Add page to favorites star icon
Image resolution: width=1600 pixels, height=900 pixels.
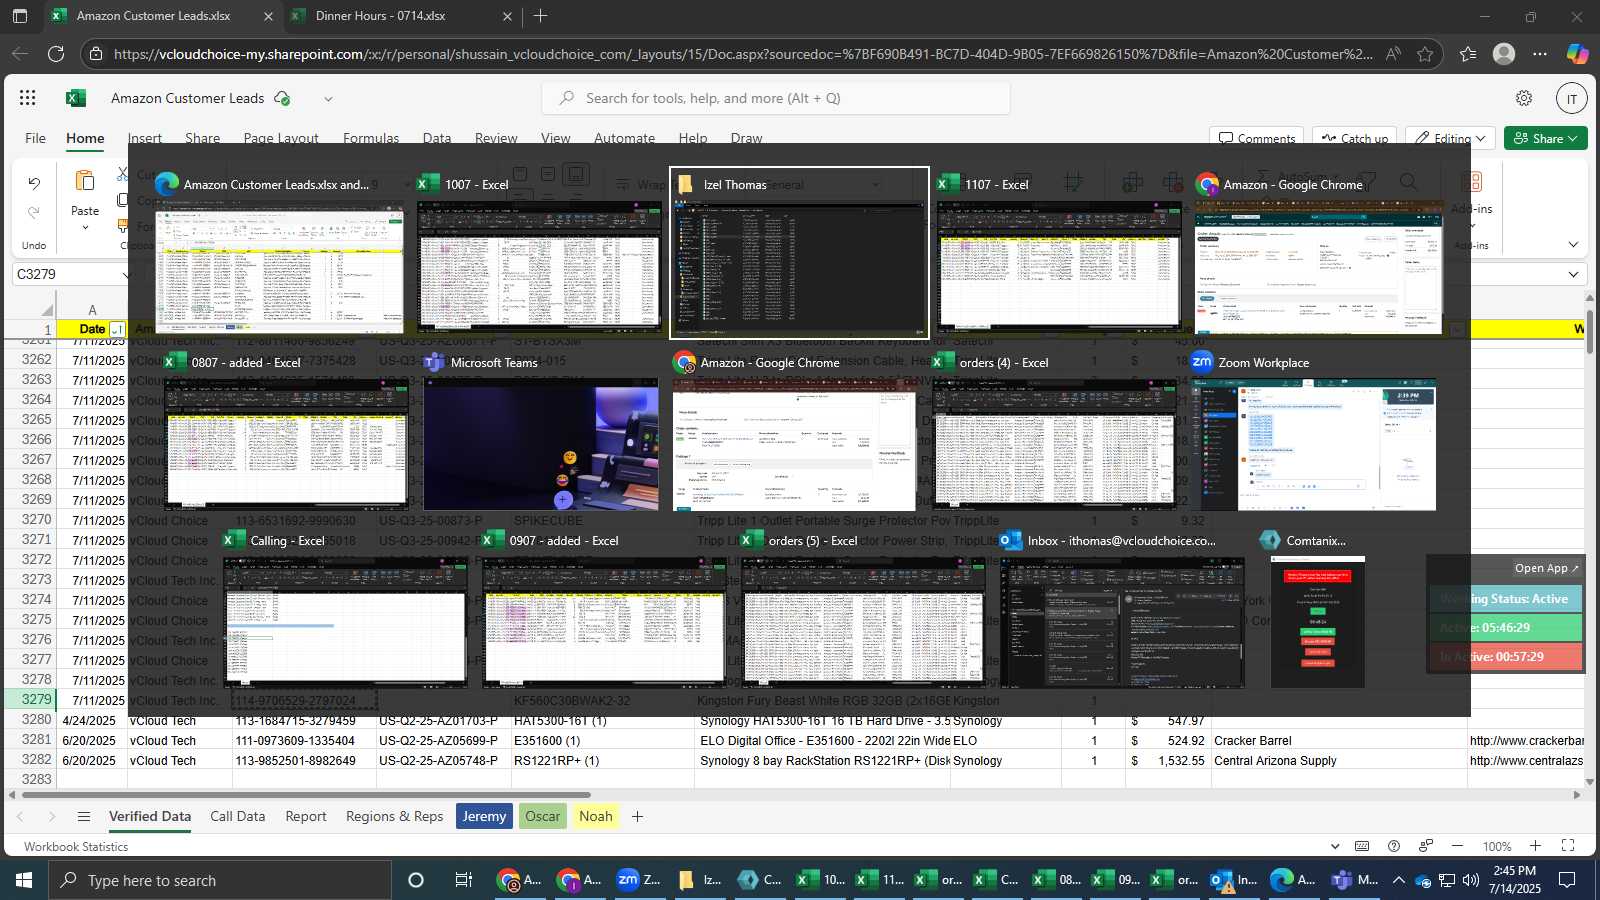pos(1425,54)
